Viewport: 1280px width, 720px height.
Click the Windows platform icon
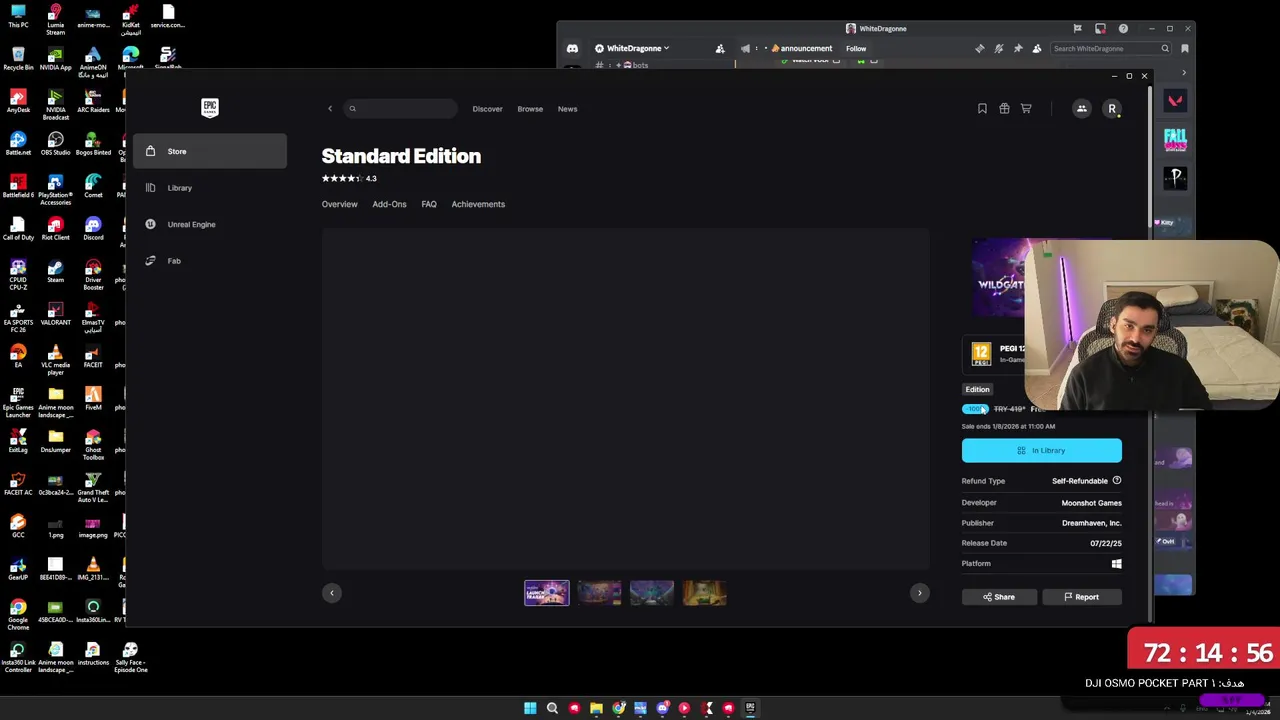click(1116, 564)
